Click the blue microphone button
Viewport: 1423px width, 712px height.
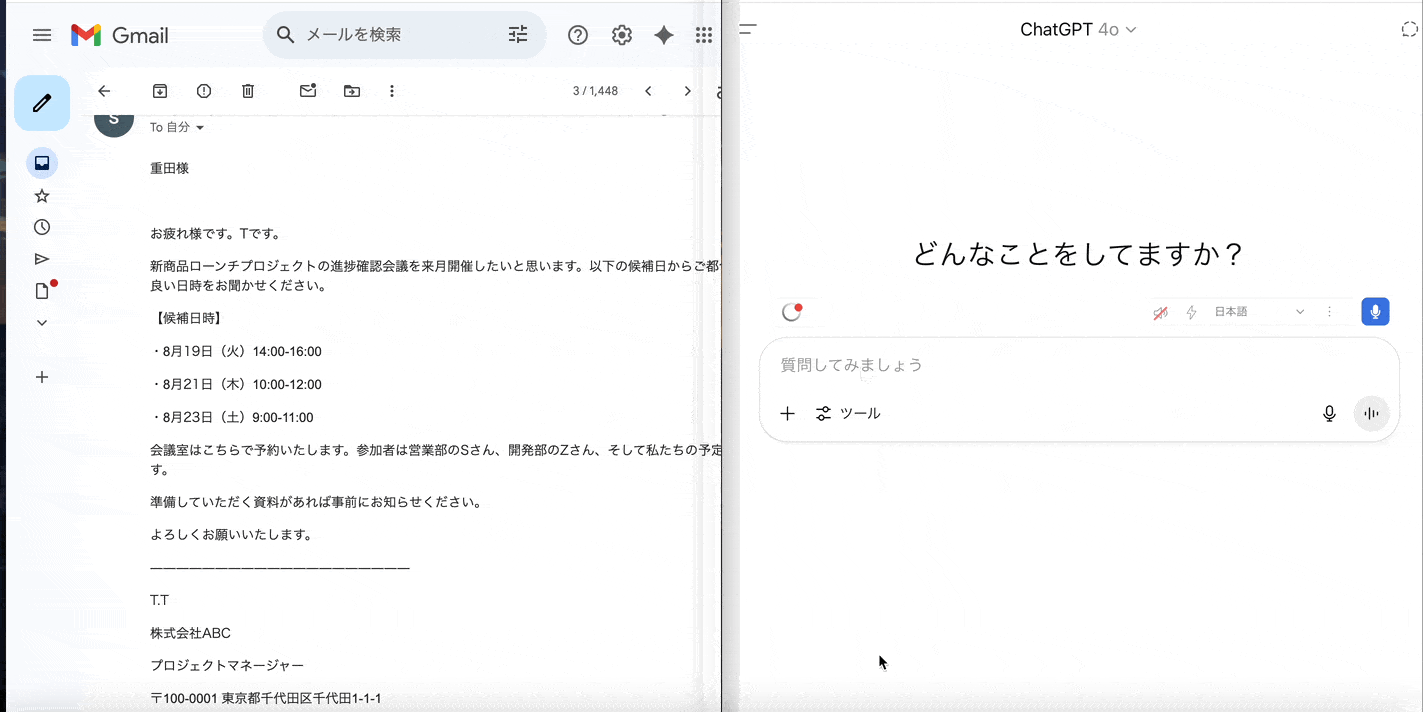click(x=1375, y=311)
